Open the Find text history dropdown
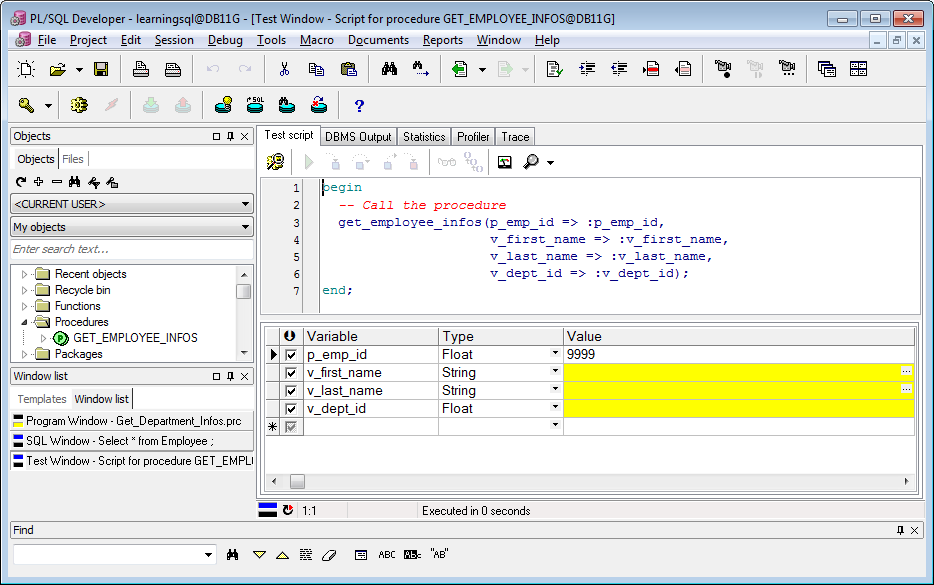Image resolution: width=934 pixels, height=585 pixels. 208,555
